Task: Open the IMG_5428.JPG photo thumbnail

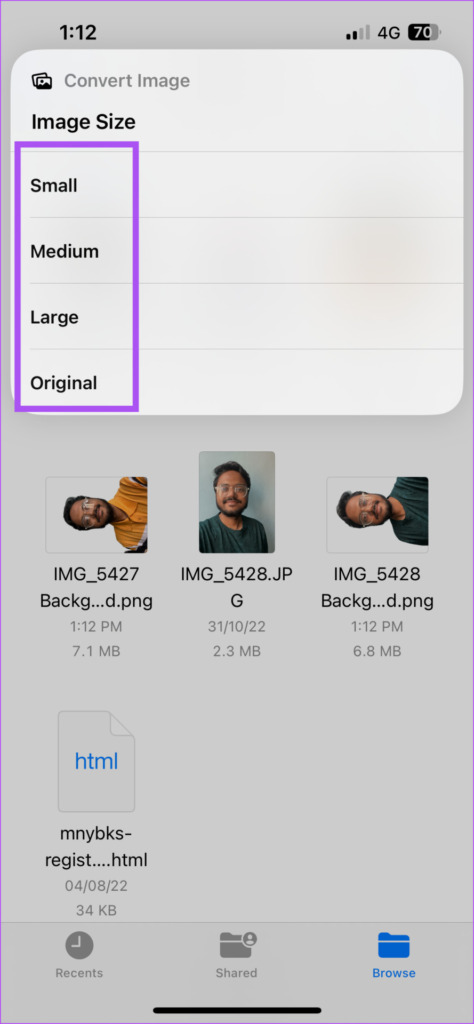Action: pyautogui.click(x=237, y=502)
